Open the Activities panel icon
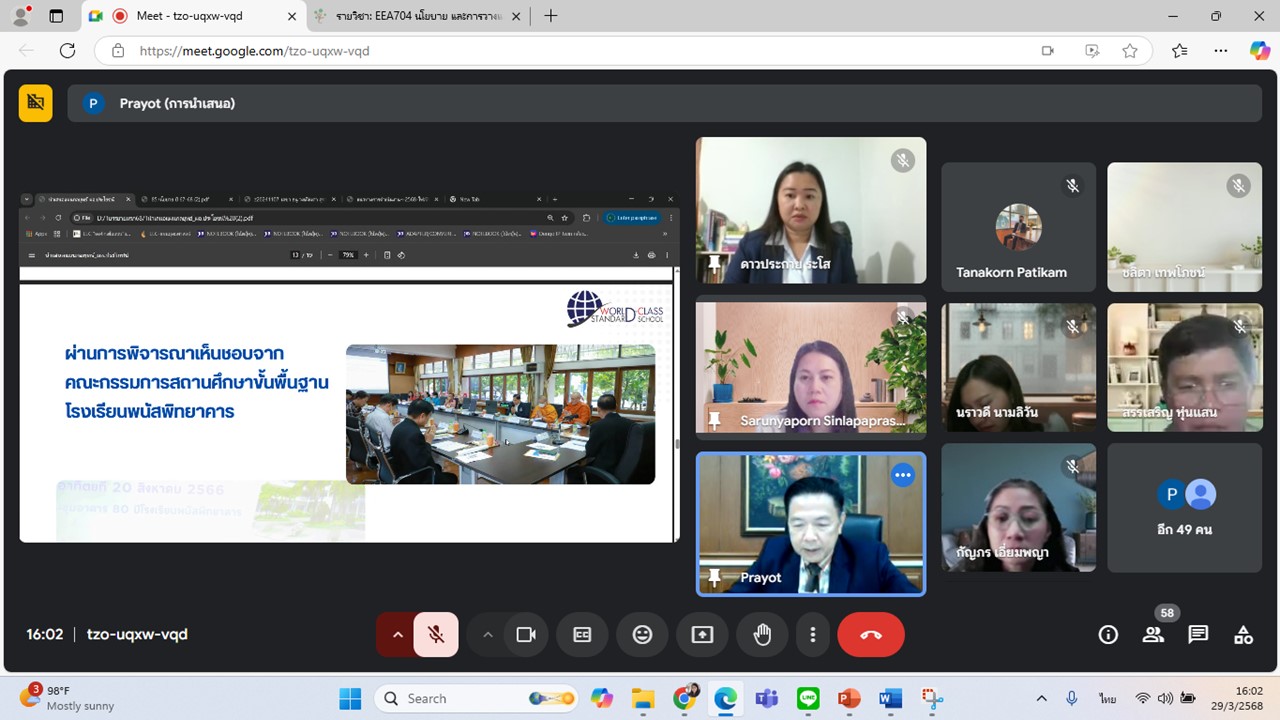Screen dimensions: 1280x720 [x=1243, y=634]
